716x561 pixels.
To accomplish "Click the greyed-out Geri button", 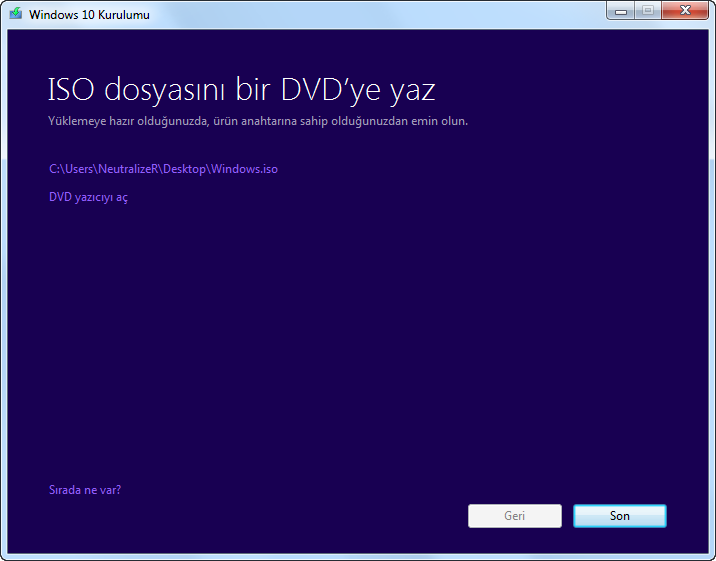I will tap(514, 516).
